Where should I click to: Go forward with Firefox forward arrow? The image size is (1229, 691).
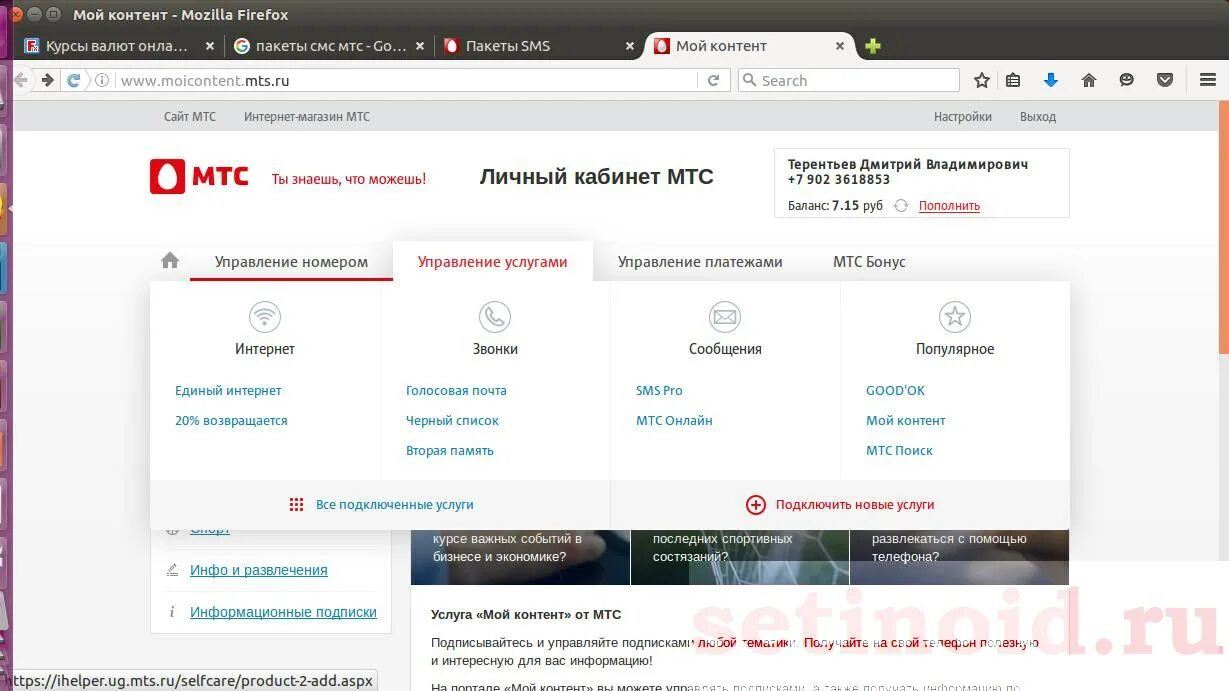click(x=47, y=80)
